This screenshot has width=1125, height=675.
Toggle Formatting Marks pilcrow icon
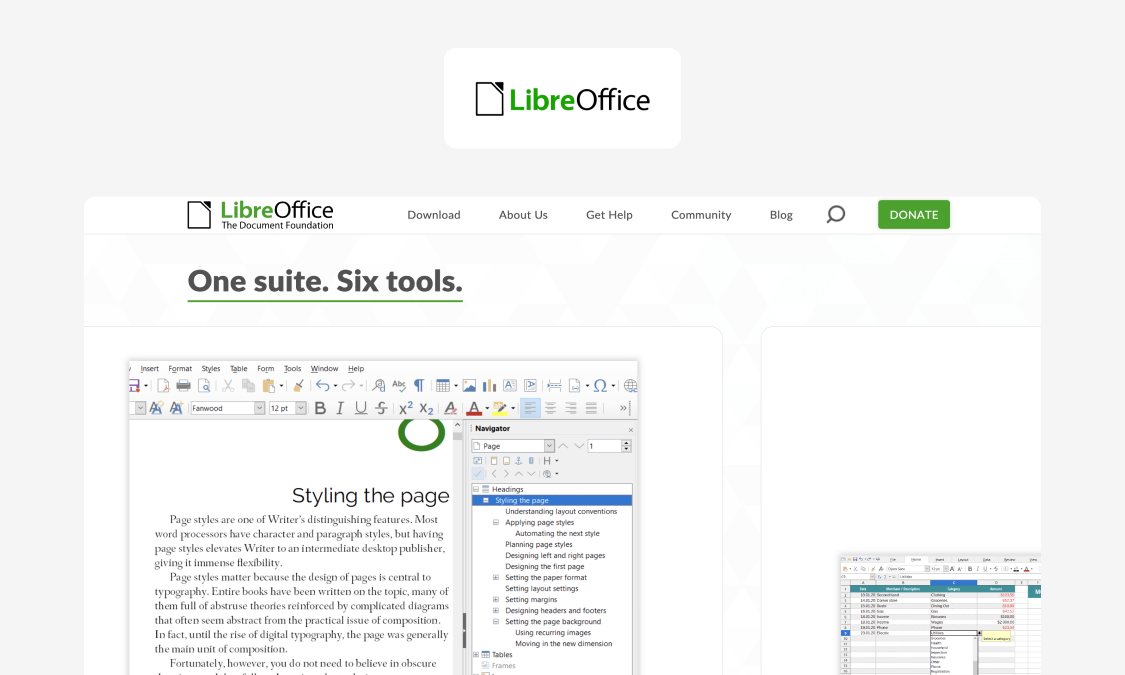coord(419,385)
